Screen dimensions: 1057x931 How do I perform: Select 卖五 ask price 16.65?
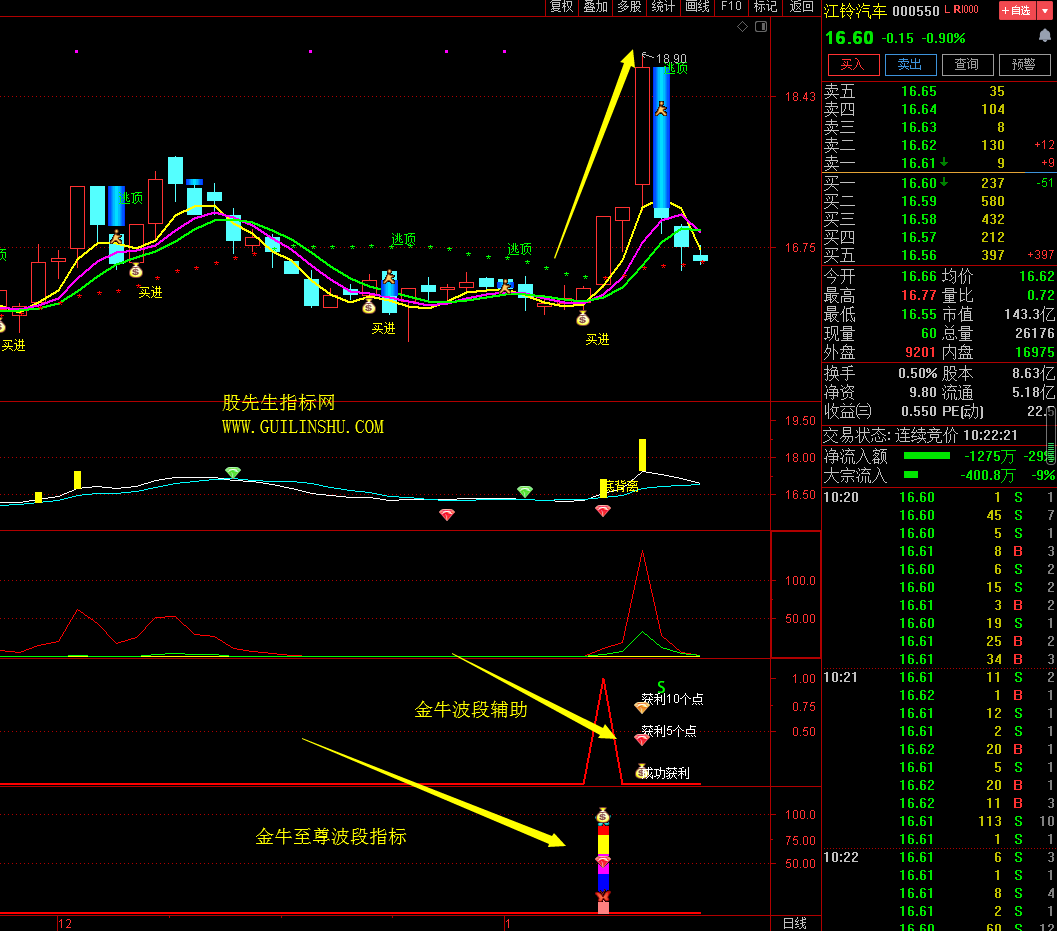point(919,91)
